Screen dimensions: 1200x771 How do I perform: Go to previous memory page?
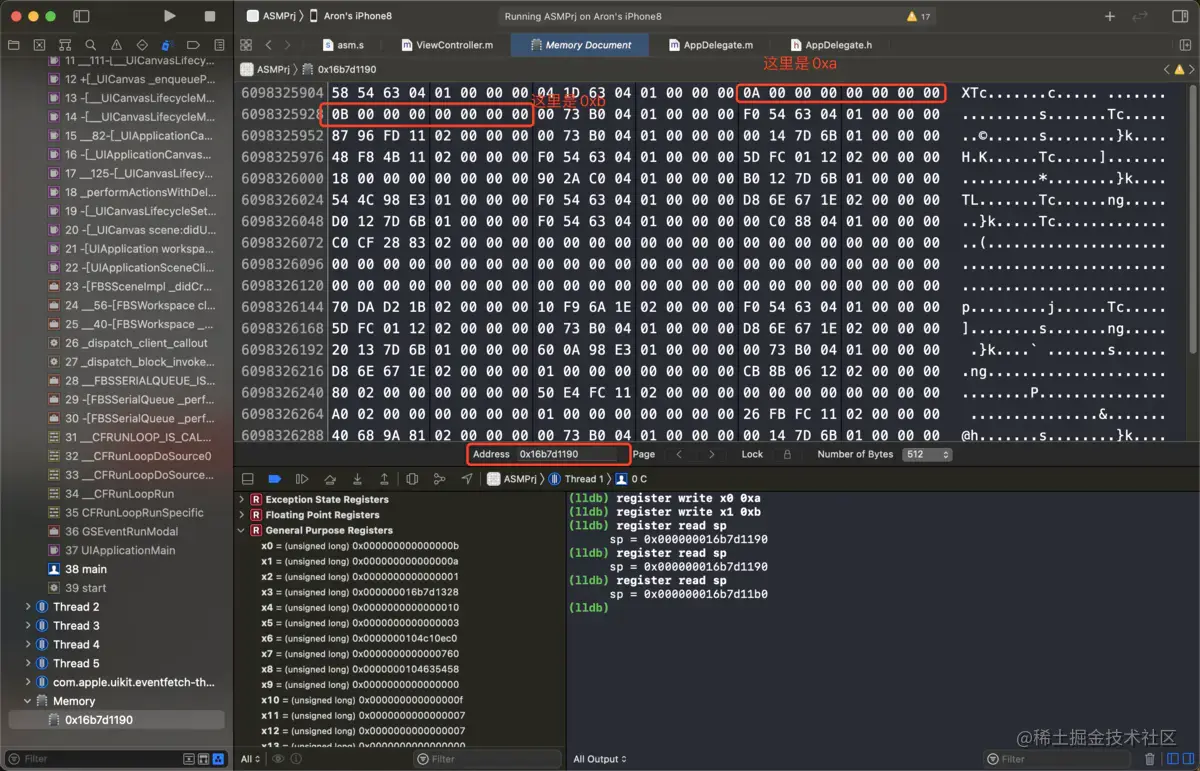click(679, 454)
